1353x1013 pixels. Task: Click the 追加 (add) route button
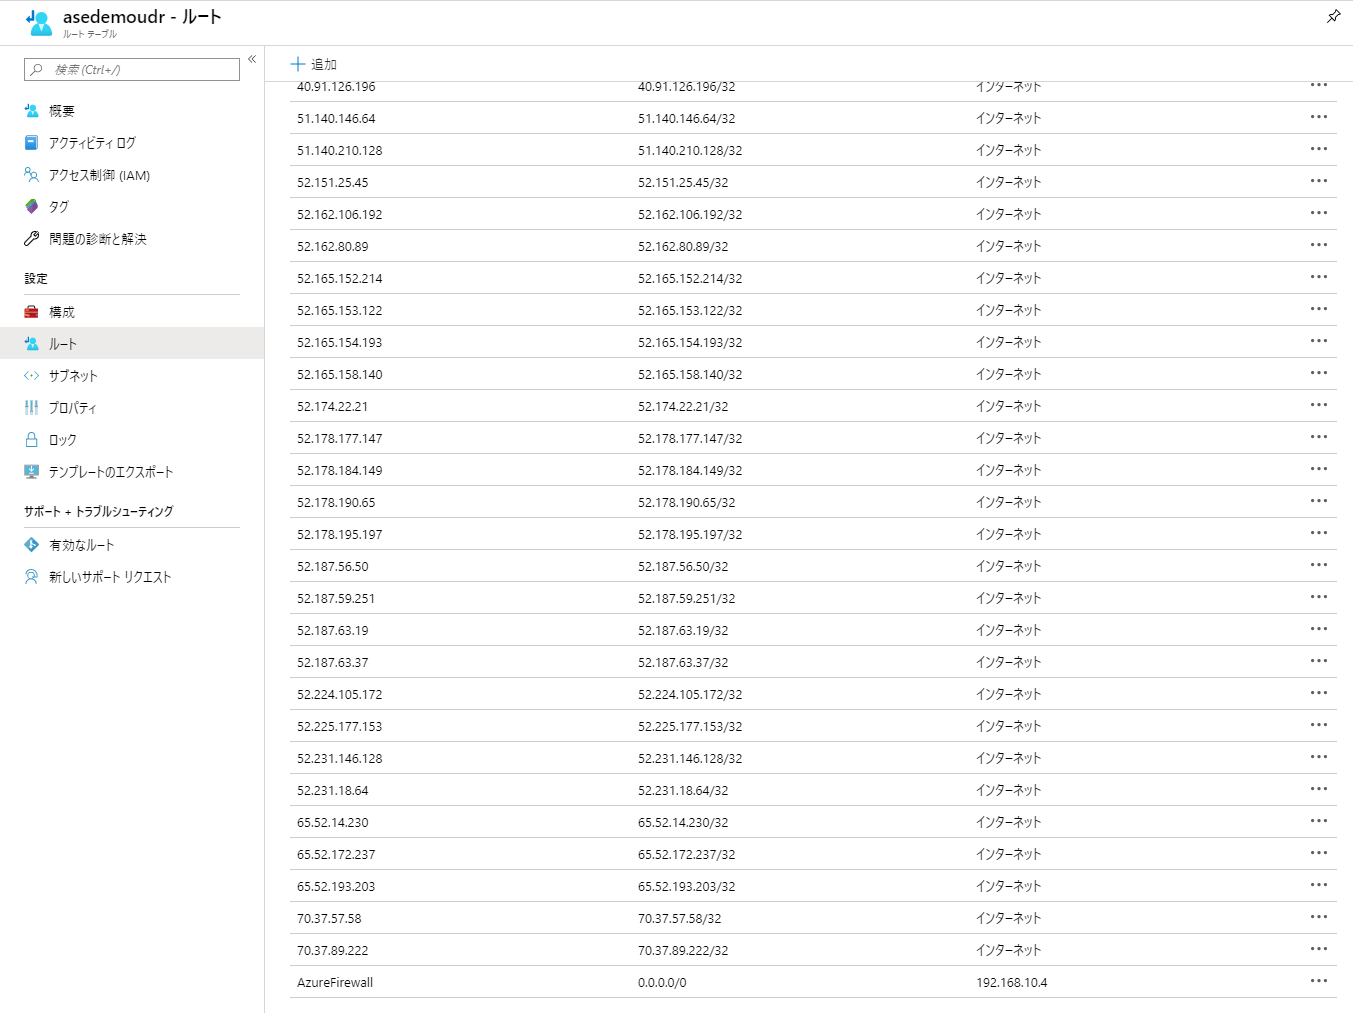[x=313, y=64]
